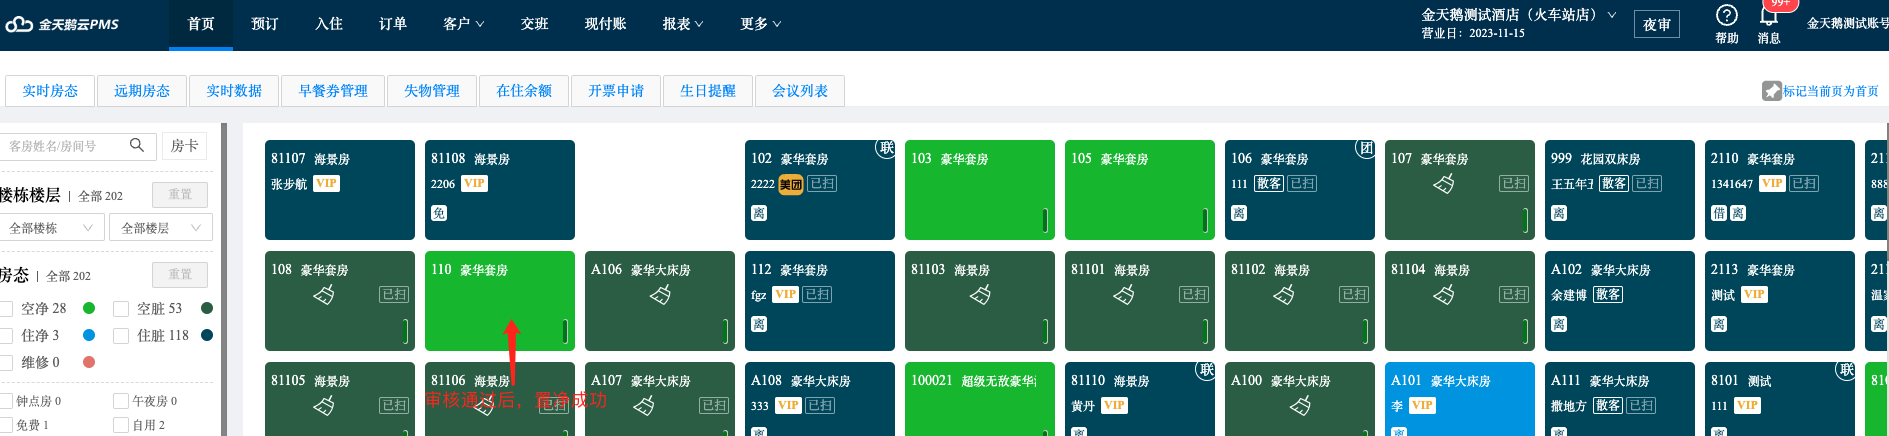Screen dimensions: 1889x436
Task: Open the 全部楼栋 building dropdown
Action: (50, 228)
